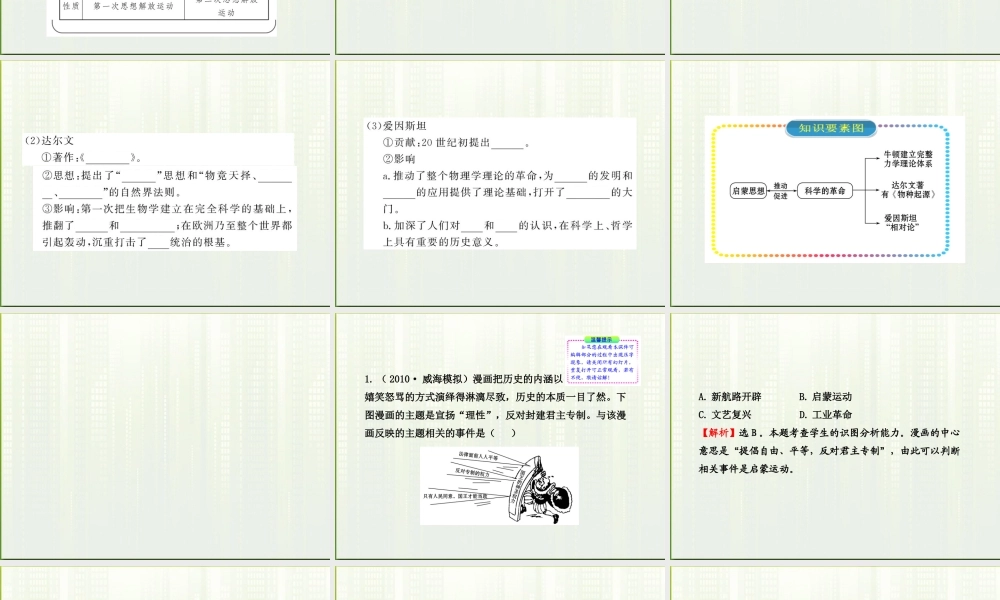Click the 牛顿建立完整力学理论体系 label
Viewport: 1000px width, 600px height.
[908, 159]
